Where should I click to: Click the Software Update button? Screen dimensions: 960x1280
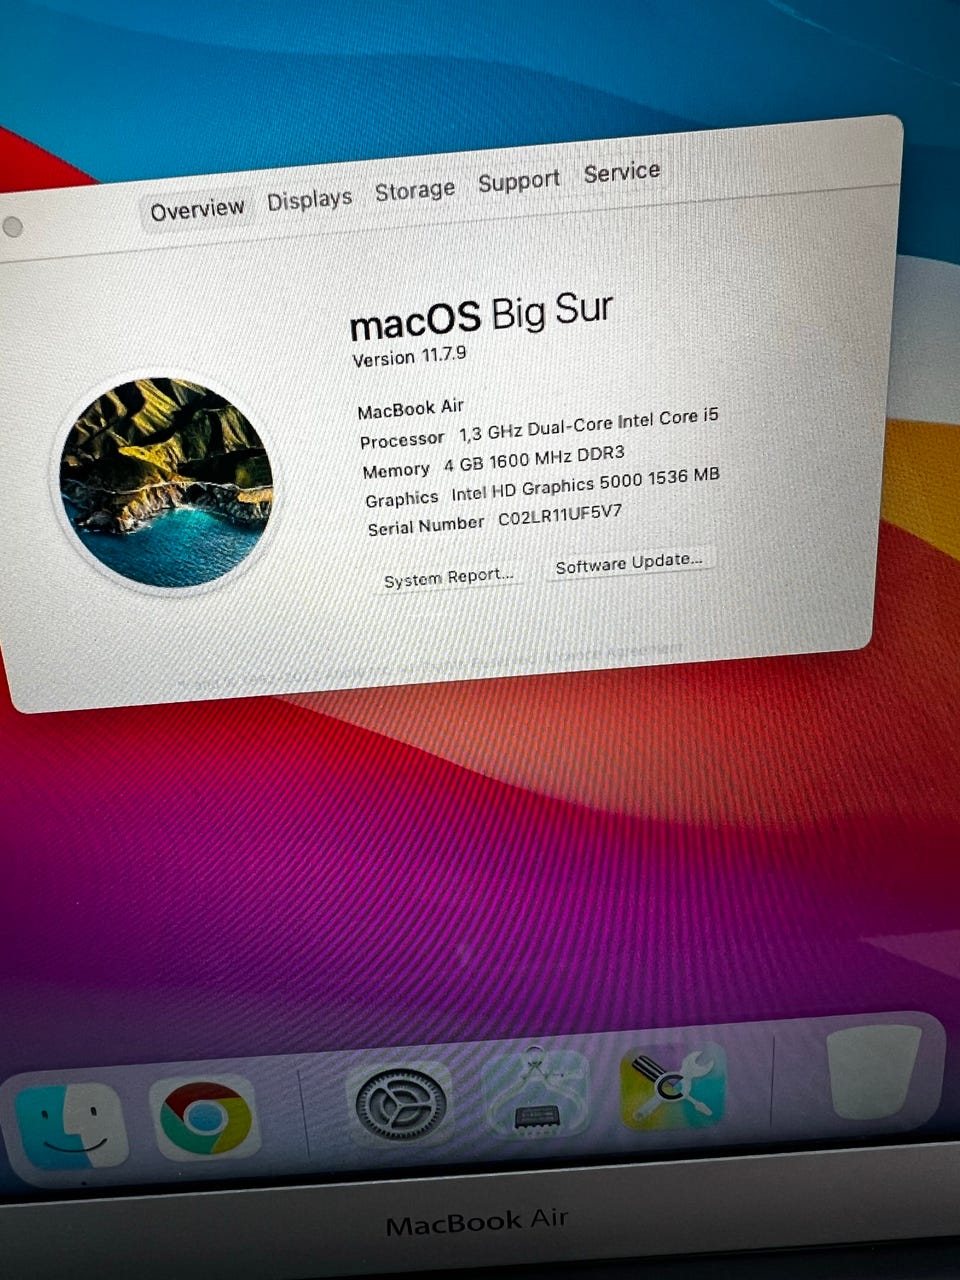(x=629, y=563)
